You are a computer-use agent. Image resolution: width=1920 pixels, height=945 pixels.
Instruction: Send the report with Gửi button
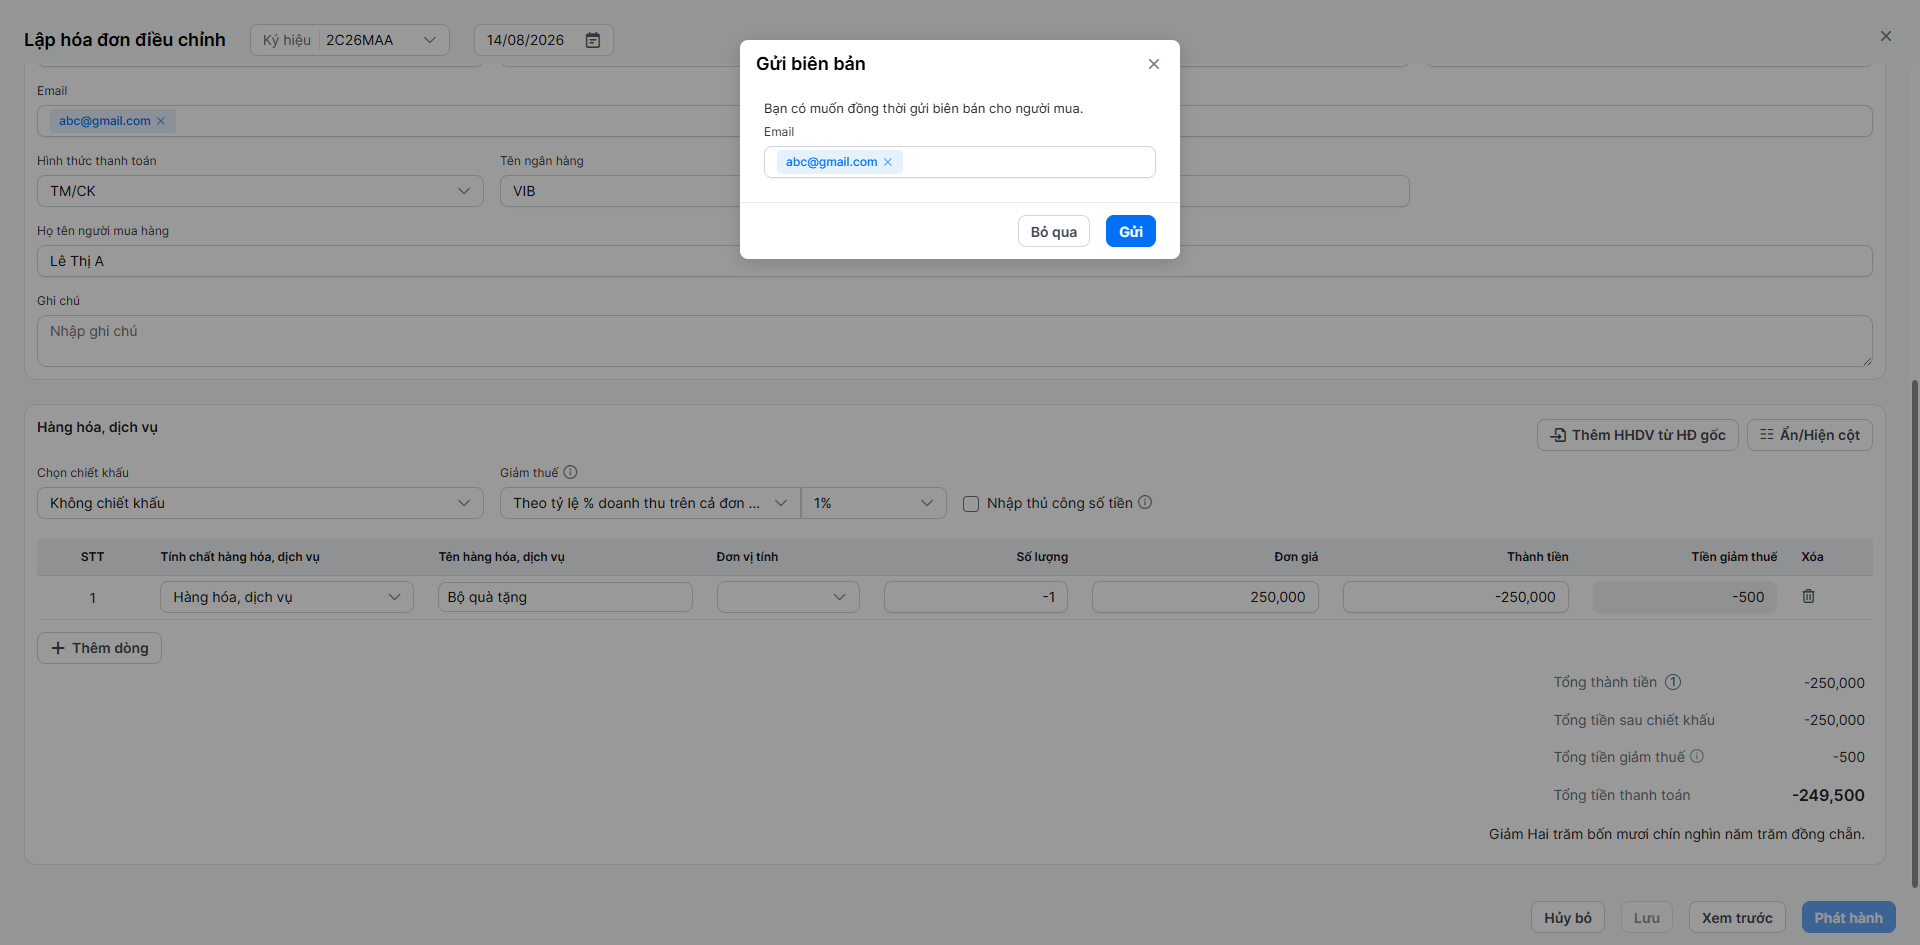(x=1131, y=232)
